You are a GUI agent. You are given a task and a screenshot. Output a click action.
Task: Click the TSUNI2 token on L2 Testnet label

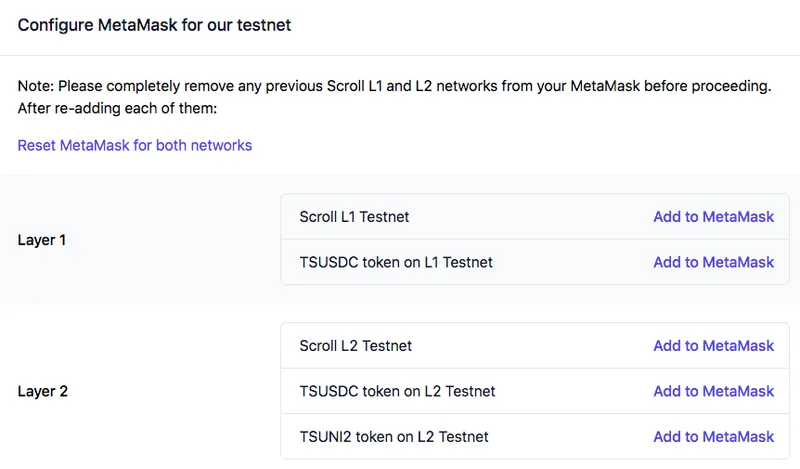coord(394,437)
